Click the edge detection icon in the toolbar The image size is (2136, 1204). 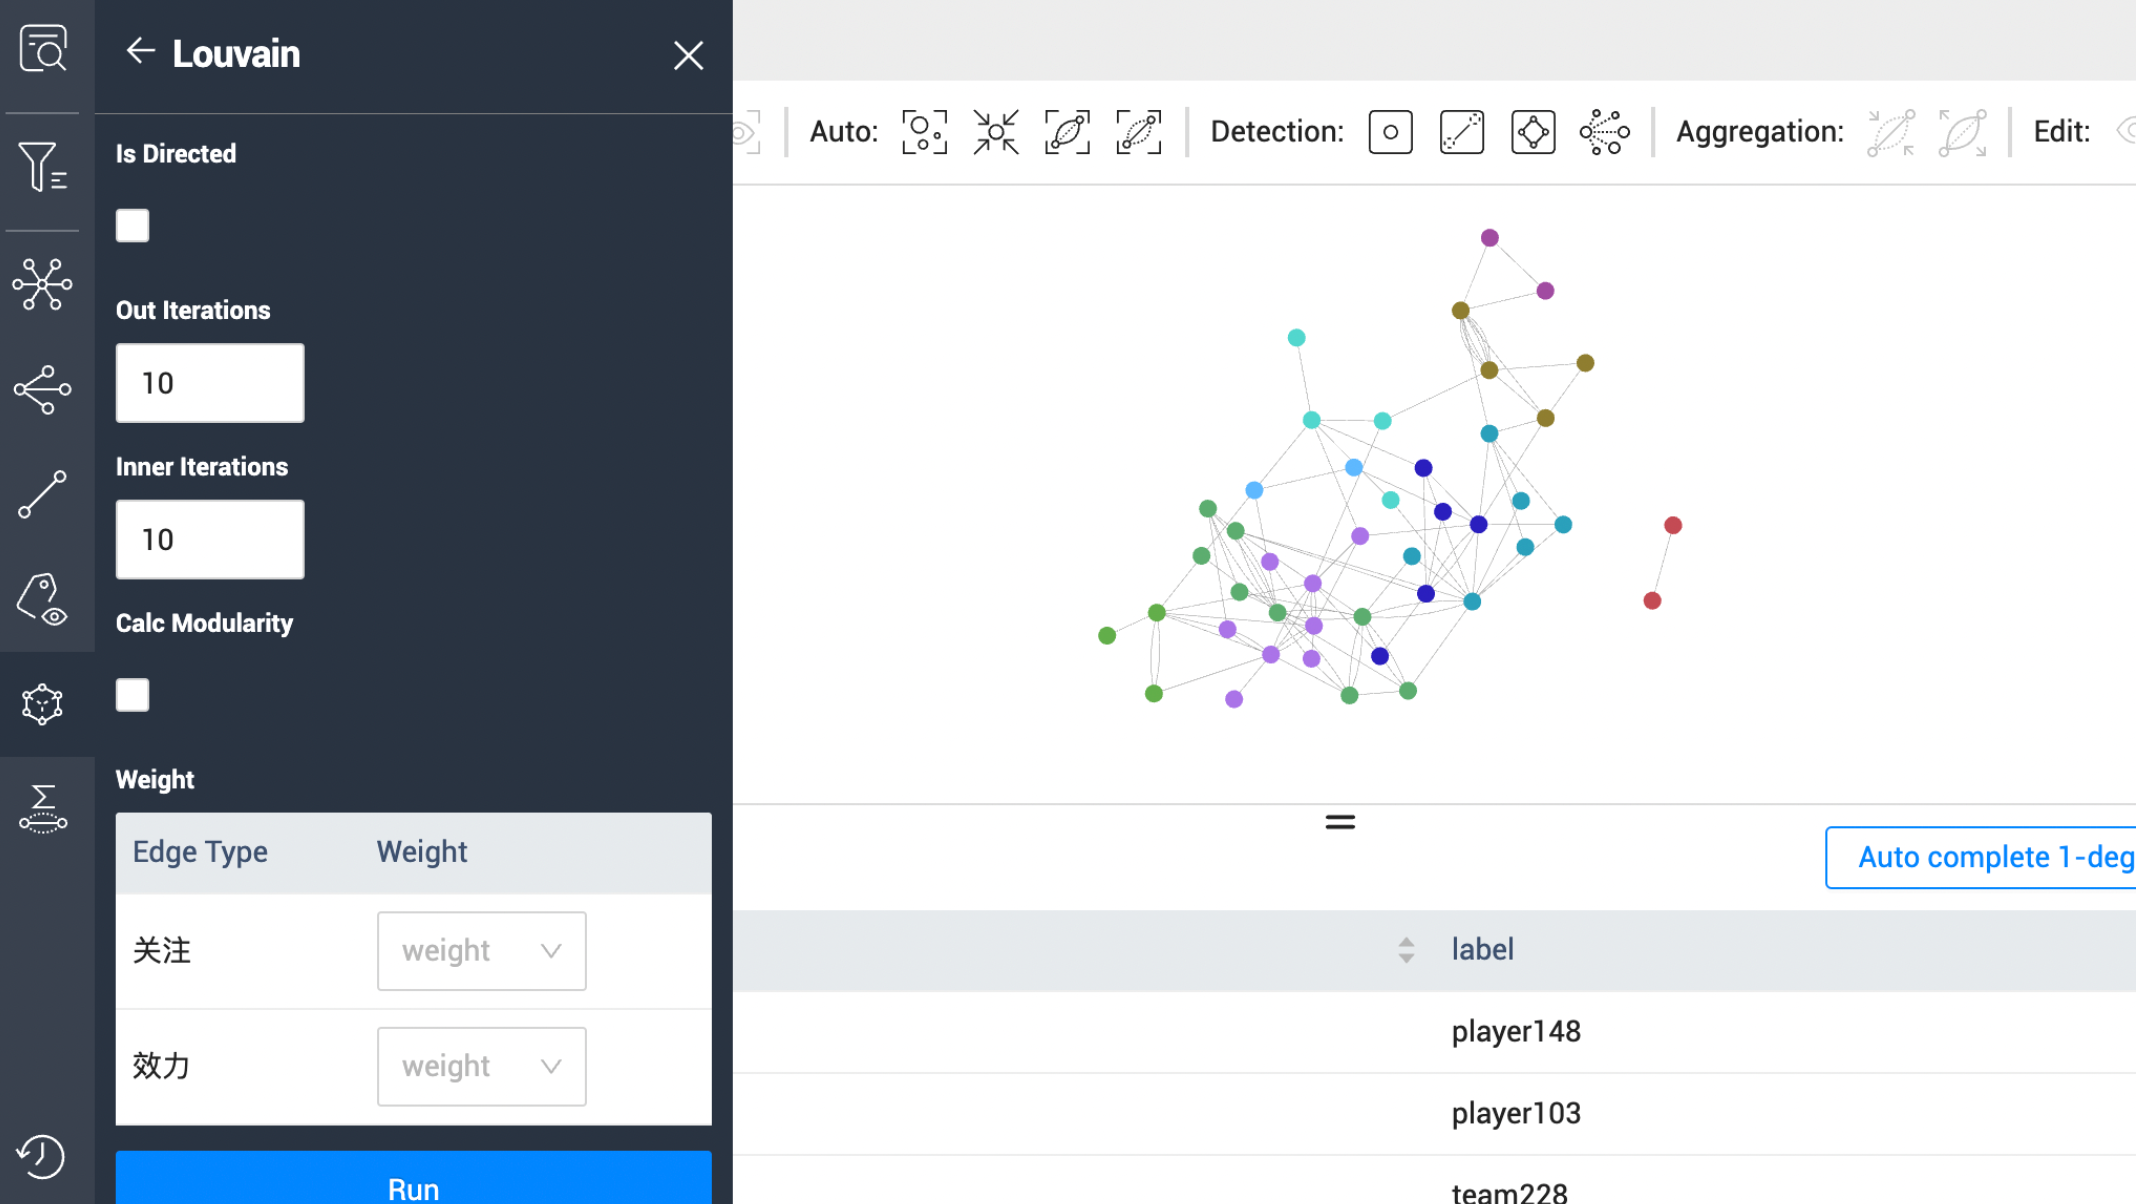tap(1461, 131)
